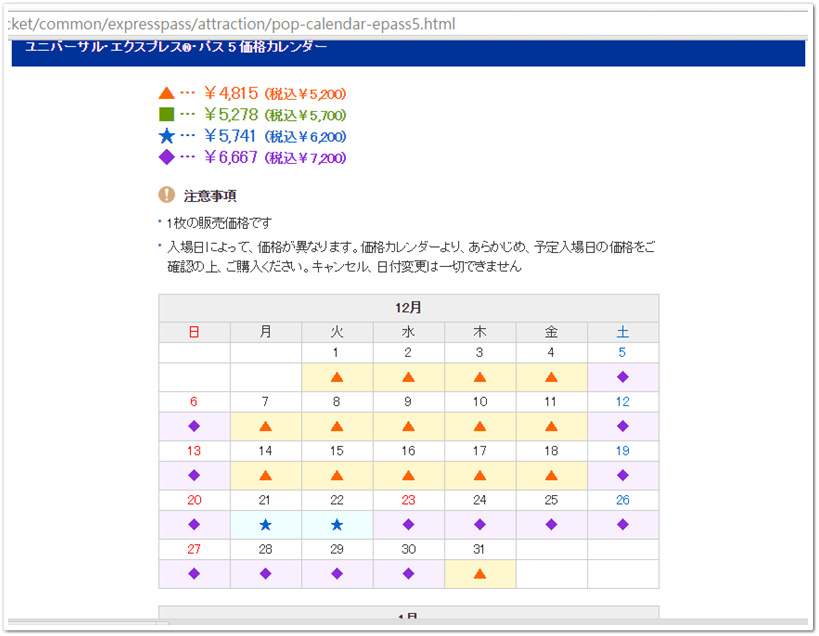Click the 12月 calendar month header

point(408,307)
